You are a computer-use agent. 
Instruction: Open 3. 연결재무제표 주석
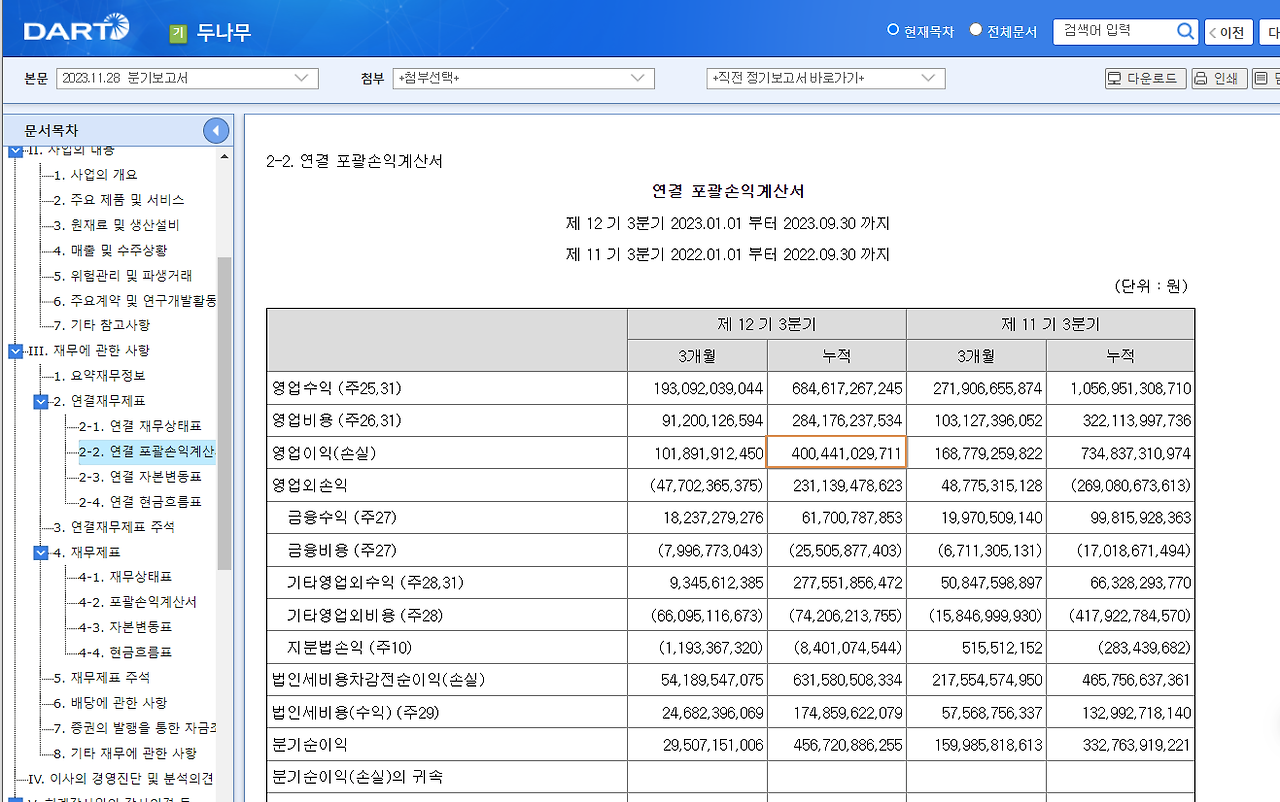(x=112, y=527)
